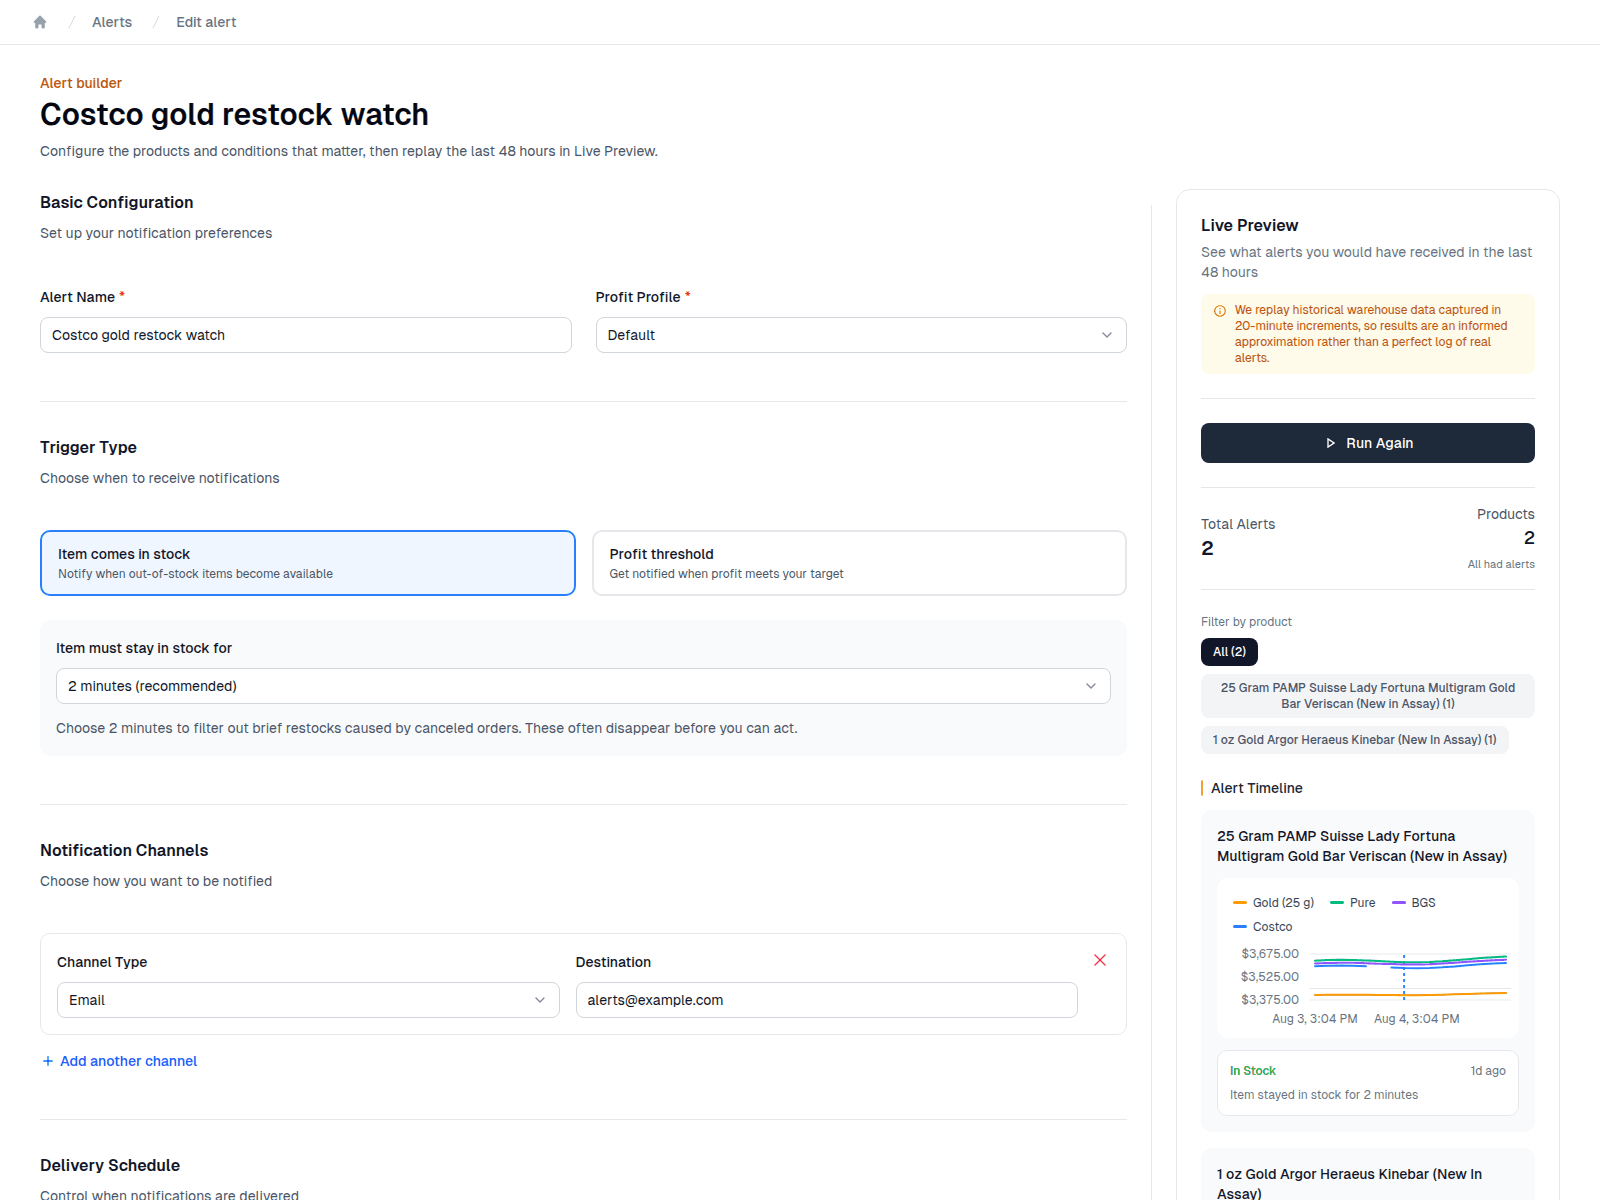Click the Delivery Schedule section heading
Viewport: 1600px width, 1200px height.
(110, 1165)
